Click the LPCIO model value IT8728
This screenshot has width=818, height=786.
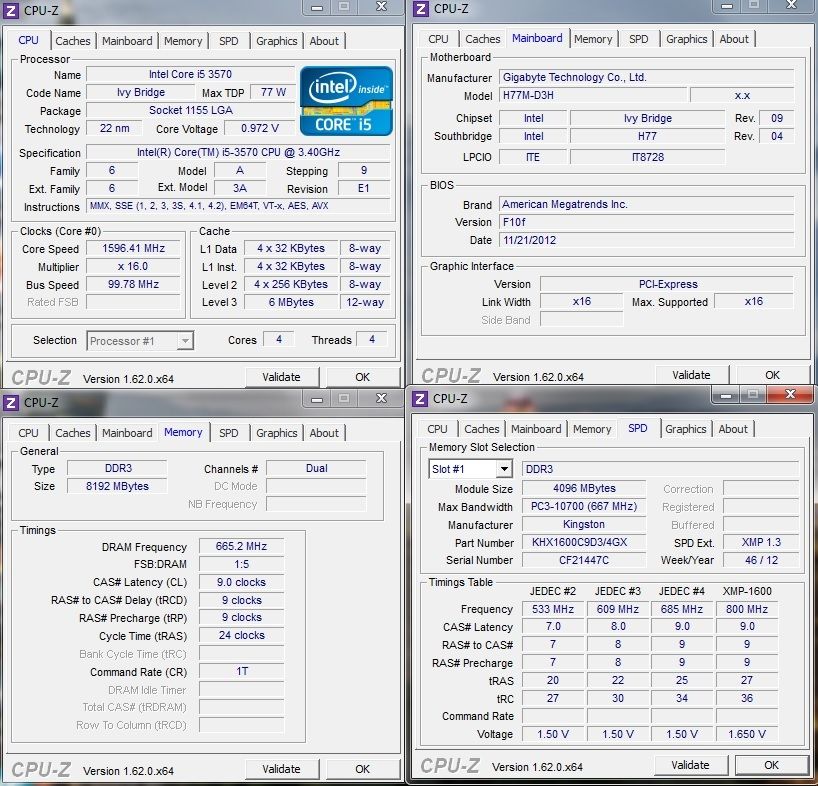click(x=647, y=157)
